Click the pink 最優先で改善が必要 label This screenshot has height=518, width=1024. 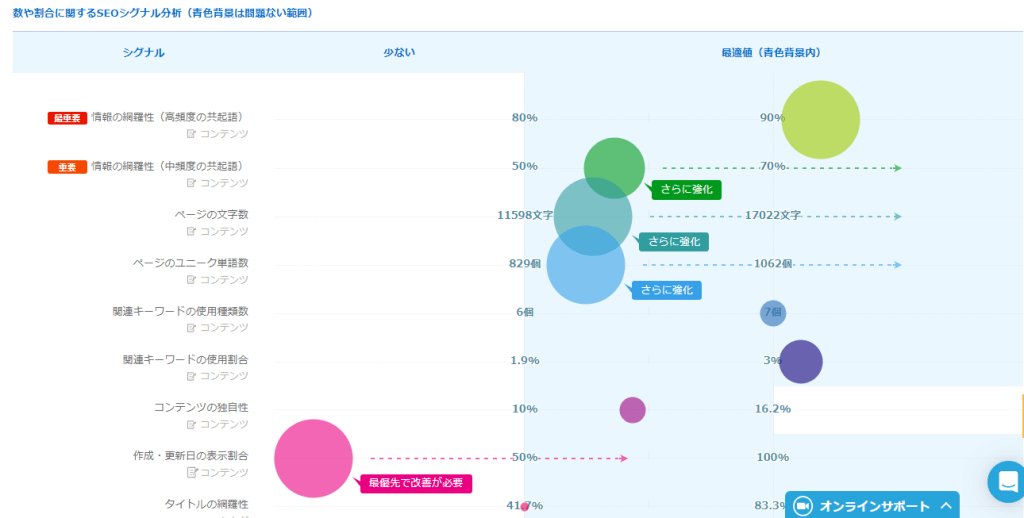[x=415, y=483]
